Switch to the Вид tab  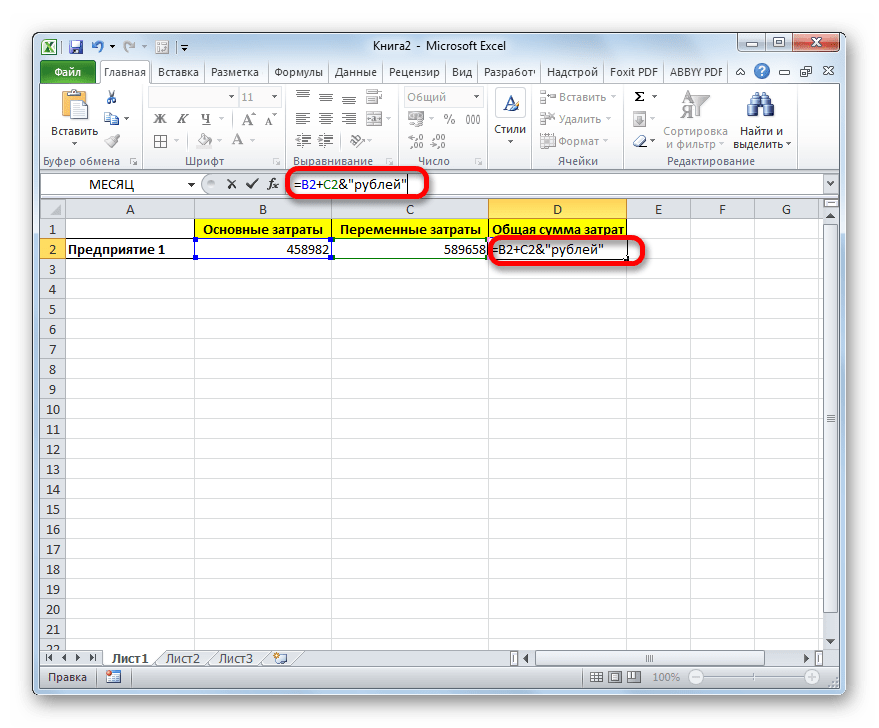461,72
